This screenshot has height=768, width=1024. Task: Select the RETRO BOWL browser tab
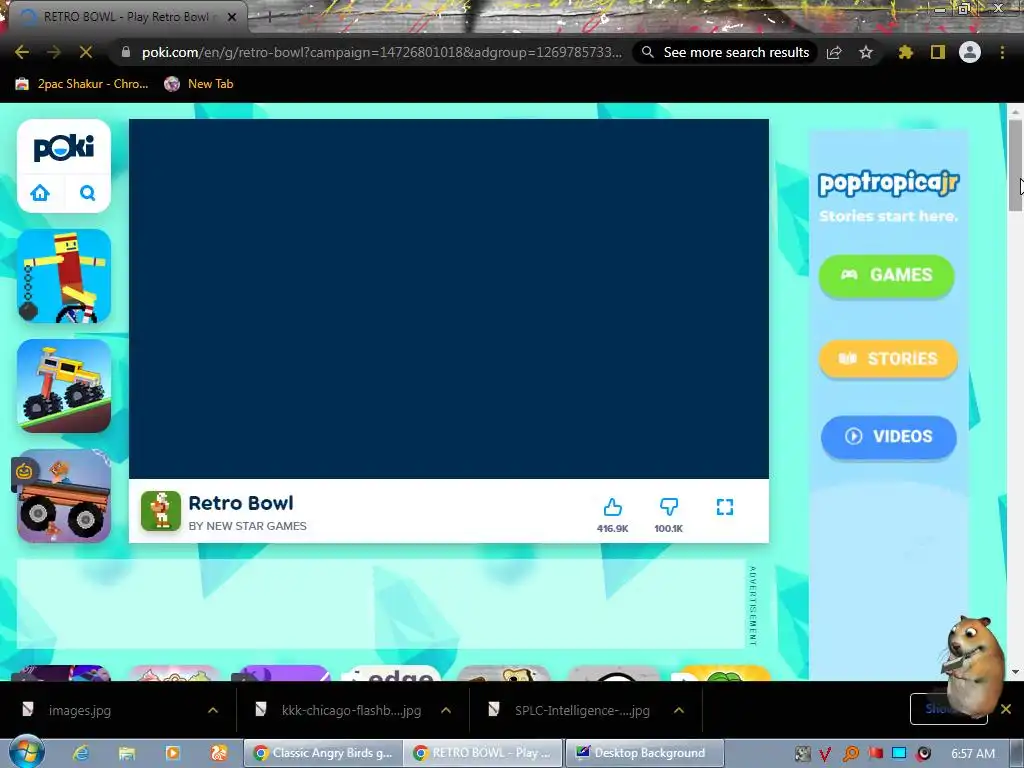125,17
